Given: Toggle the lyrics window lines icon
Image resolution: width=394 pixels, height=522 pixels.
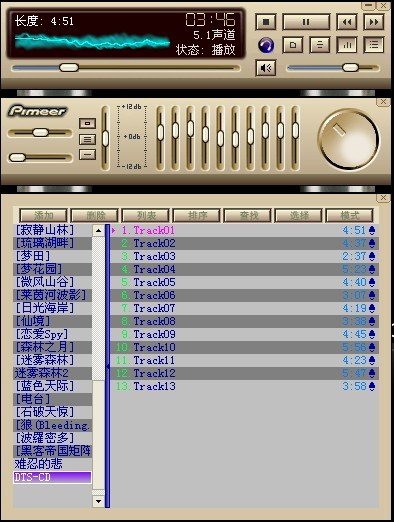Looking at the screenshot, I should tap(320, 45).
